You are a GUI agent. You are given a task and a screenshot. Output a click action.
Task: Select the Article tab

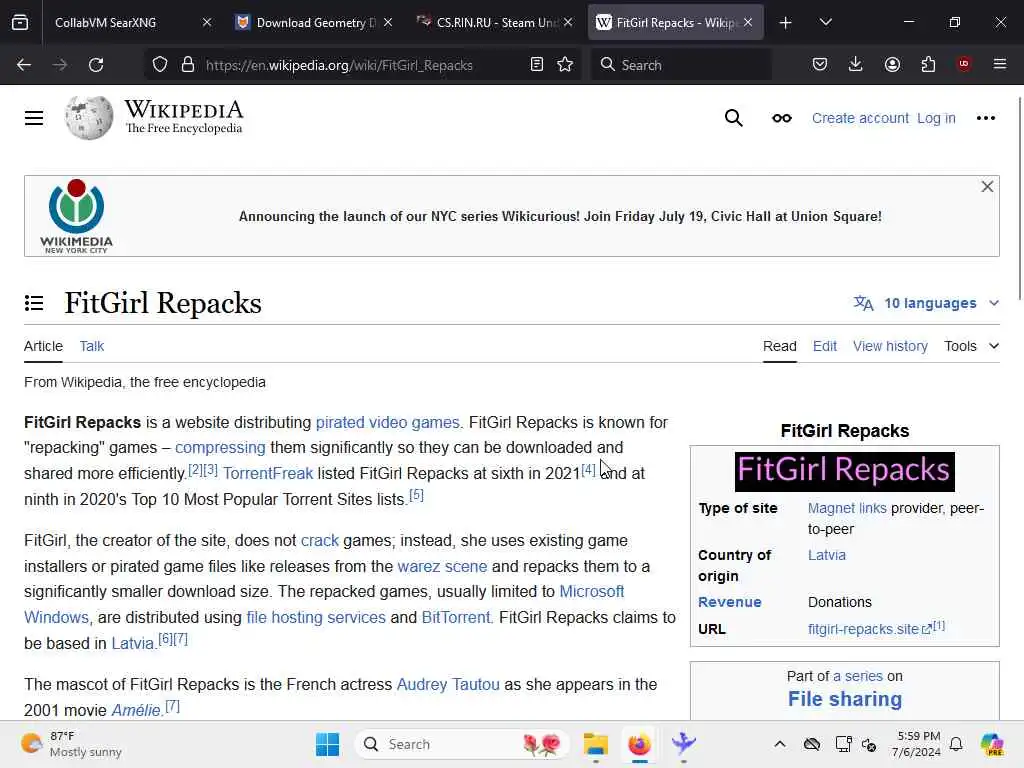[43, 346]
